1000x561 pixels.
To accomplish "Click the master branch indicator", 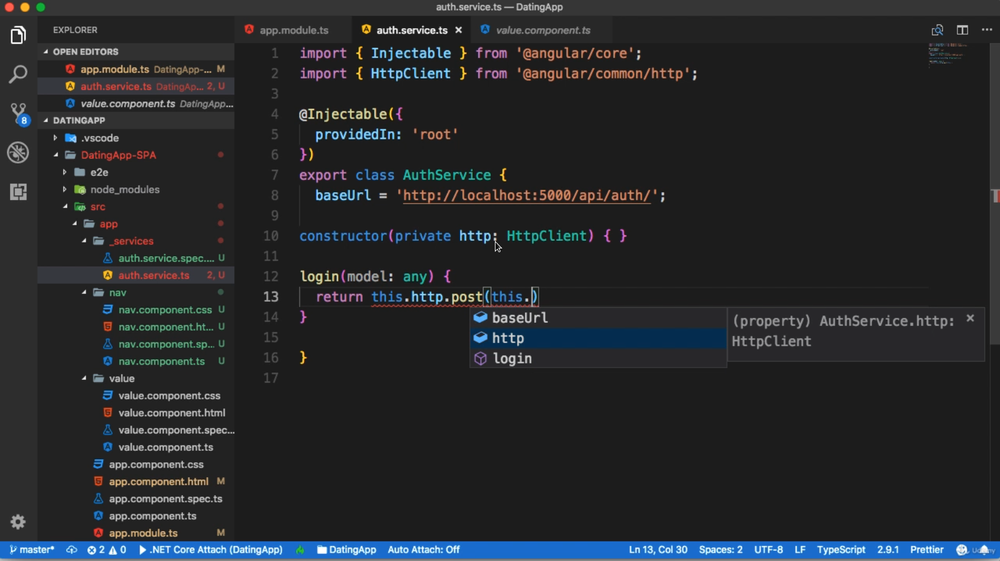I will (32, 550).
